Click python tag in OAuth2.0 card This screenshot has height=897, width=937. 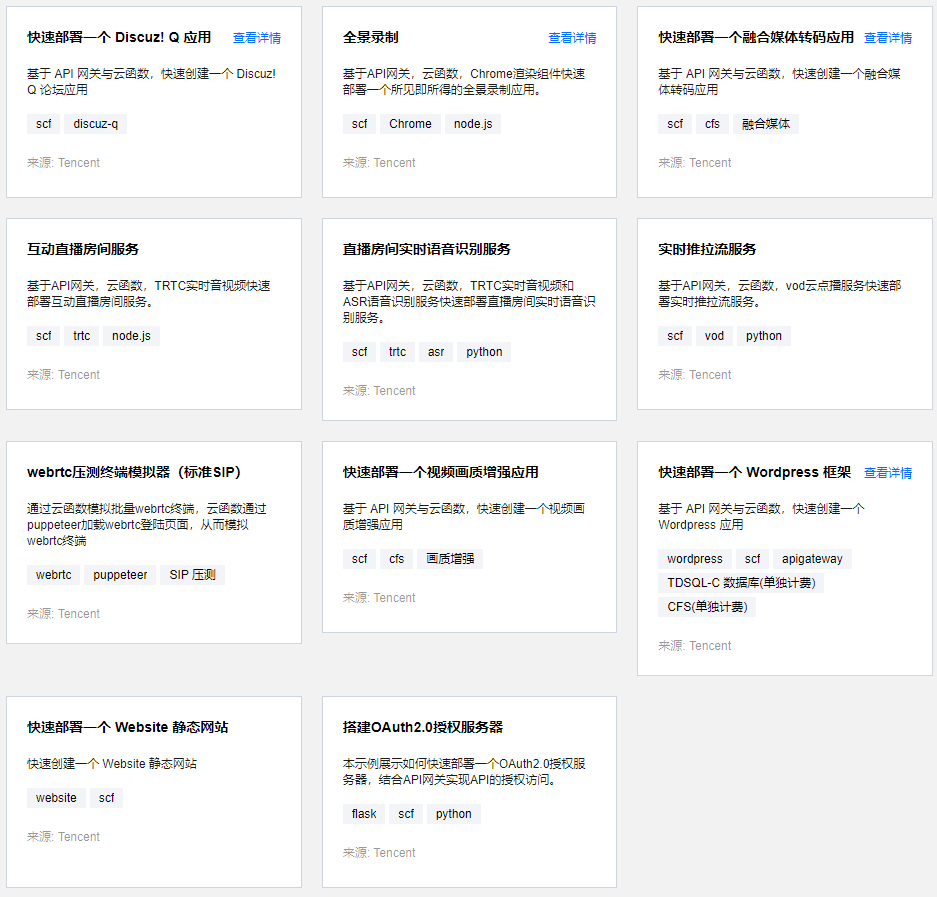pos(454,814)
